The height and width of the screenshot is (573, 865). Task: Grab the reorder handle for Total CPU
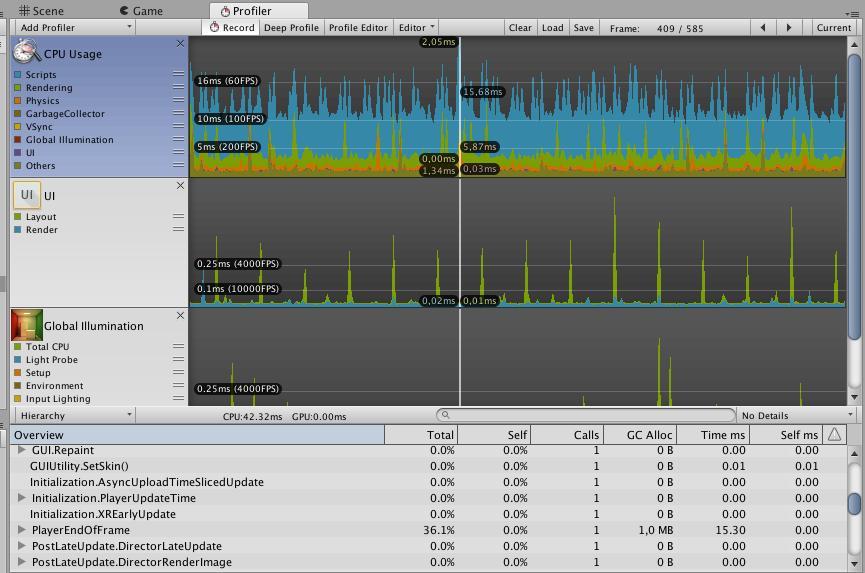point(178,346)
